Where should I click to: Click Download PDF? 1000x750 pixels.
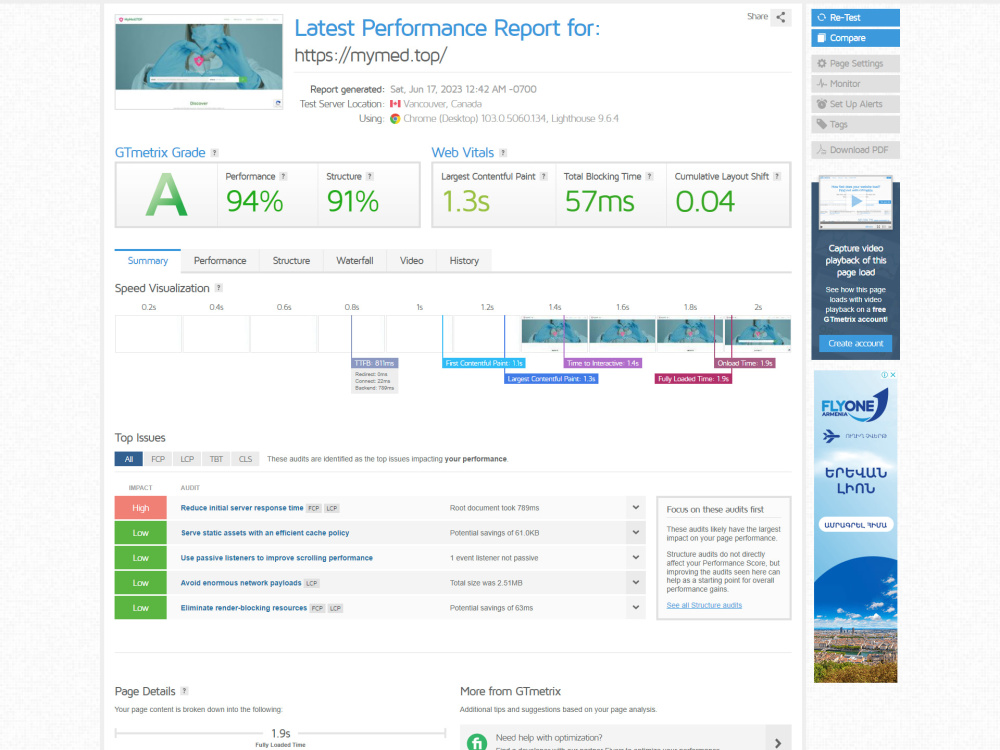tap(855, 150)
